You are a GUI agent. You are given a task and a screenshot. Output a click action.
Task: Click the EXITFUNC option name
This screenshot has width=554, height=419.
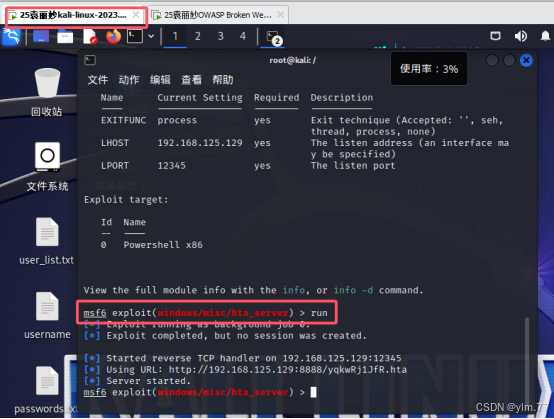tap(123, 120)
